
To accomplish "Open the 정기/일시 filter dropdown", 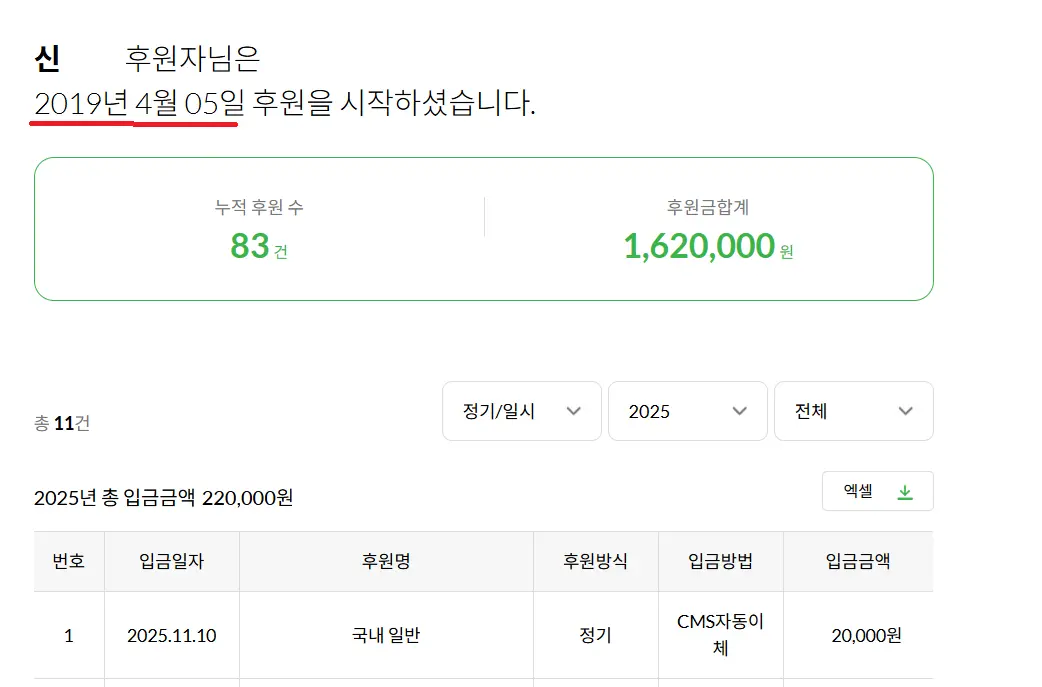I will 520,411.
